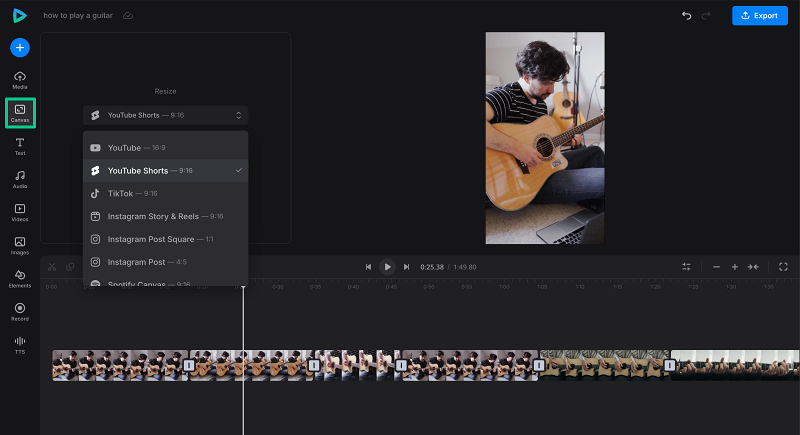Click transition marker after fourth clip

539,365
